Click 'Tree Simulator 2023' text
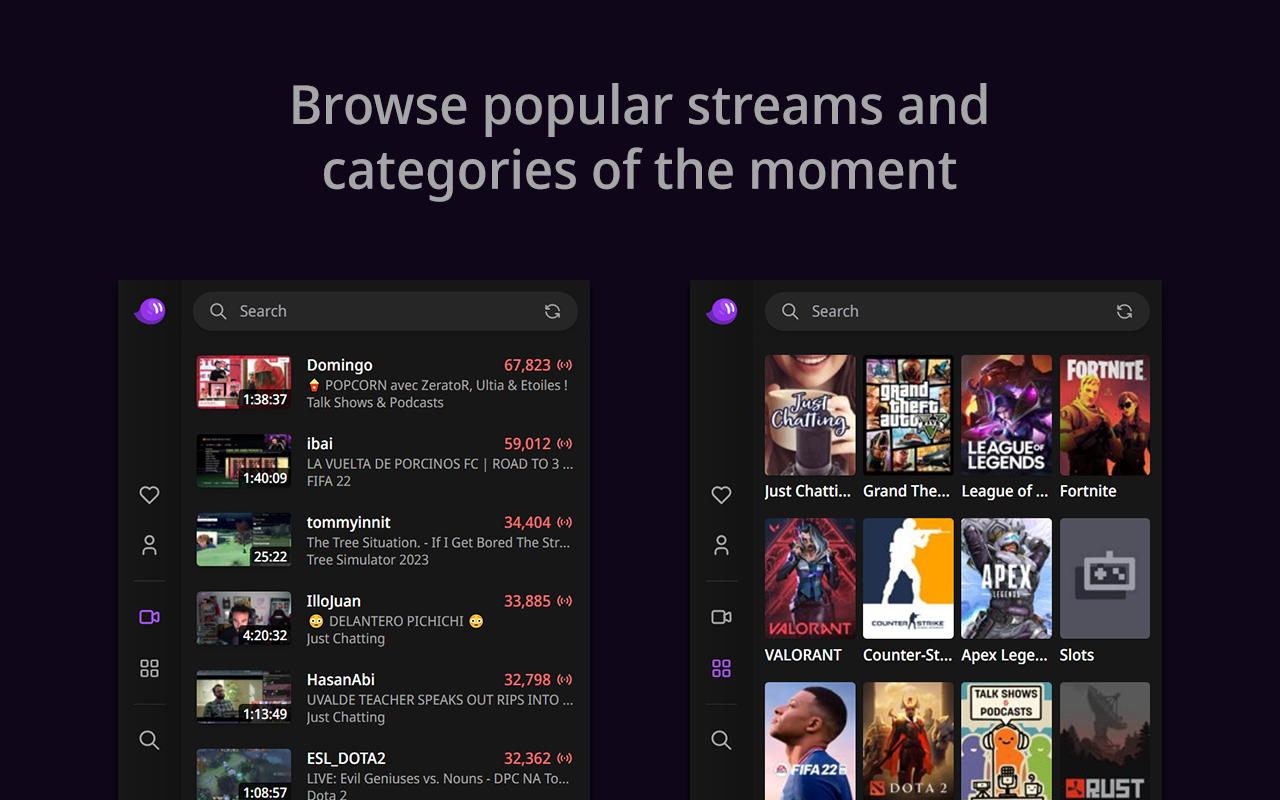The image size is (1280, 800). [x=368, y=560]
